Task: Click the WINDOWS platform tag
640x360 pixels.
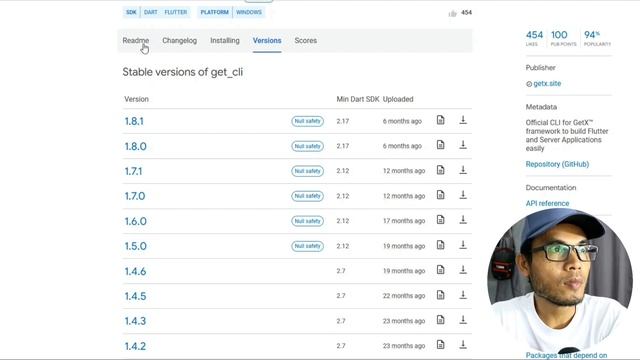Action: (x=249, y=12)
